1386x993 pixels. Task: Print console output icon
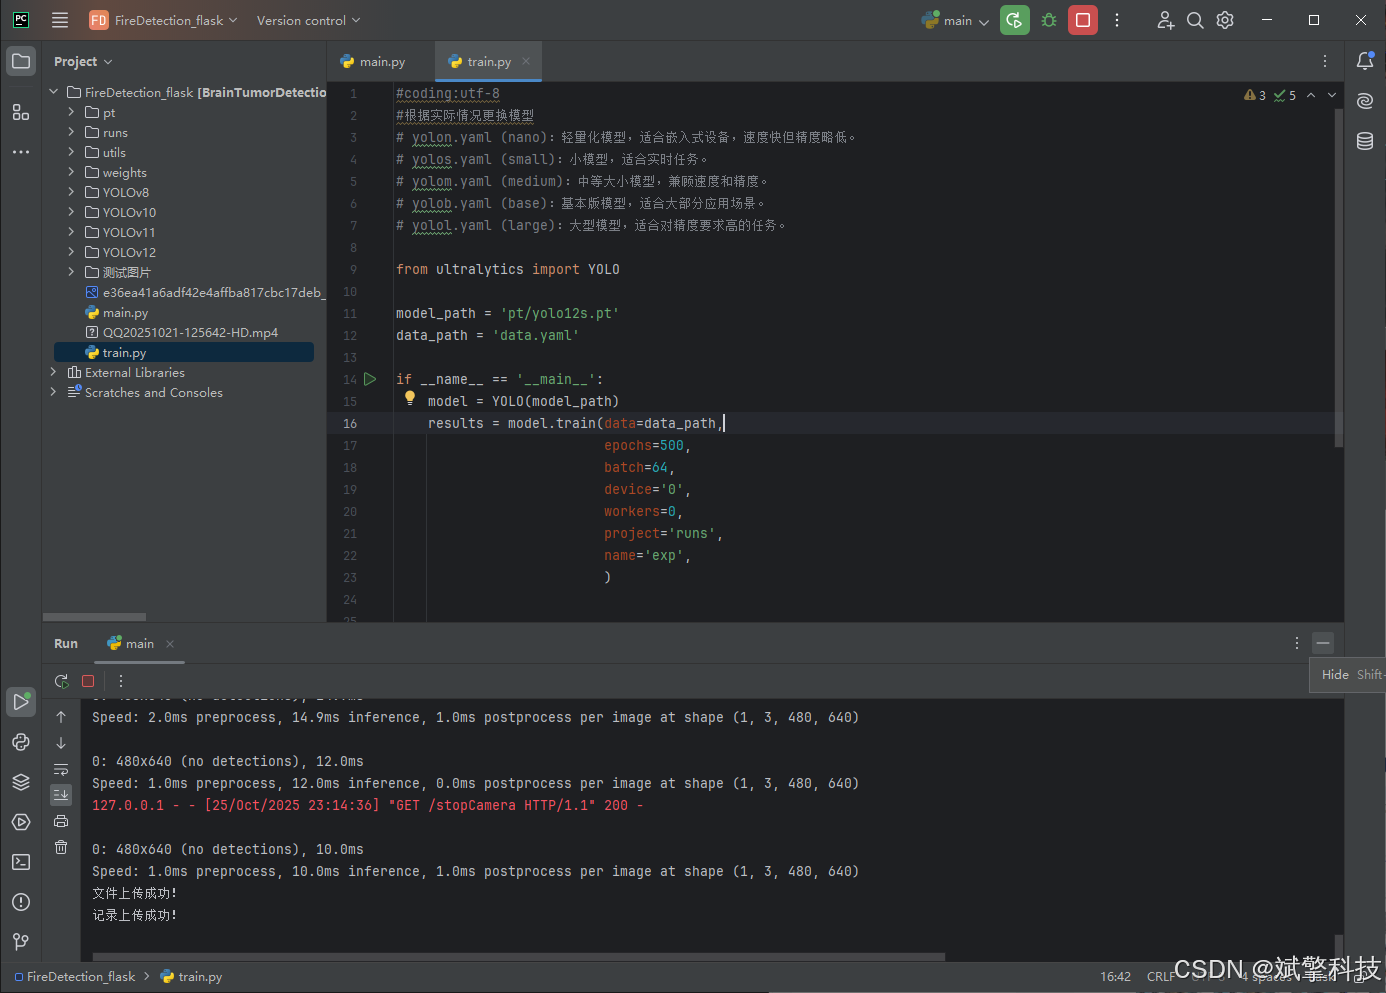click(x=61, y=821)
